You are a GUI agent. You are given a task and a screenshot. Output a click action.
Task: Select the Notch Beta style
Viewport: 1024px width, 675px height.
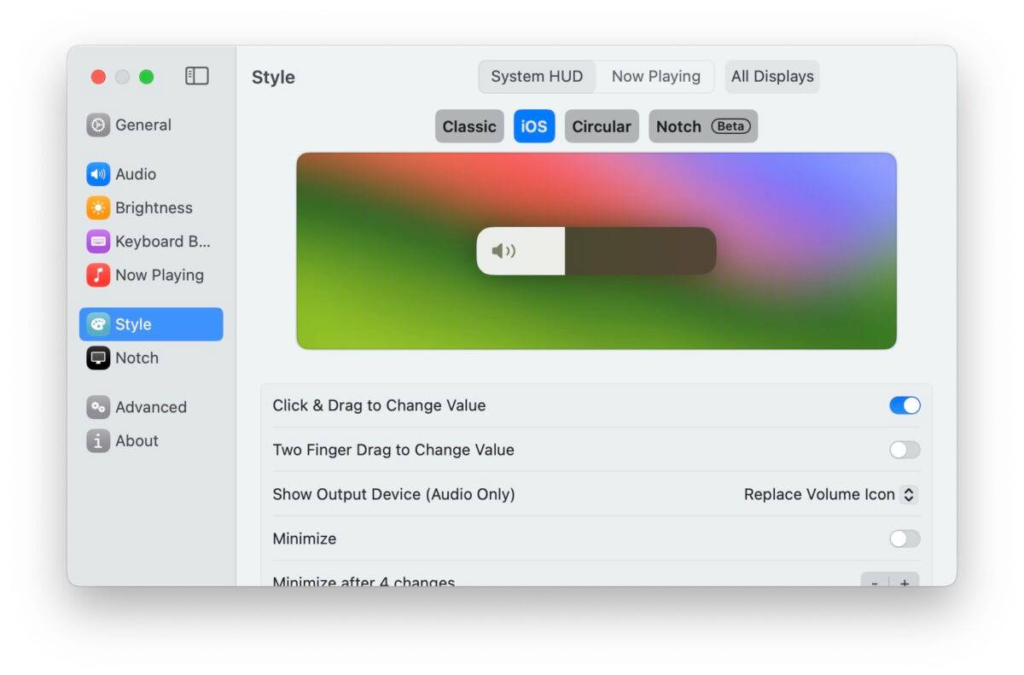coord(702,126)
